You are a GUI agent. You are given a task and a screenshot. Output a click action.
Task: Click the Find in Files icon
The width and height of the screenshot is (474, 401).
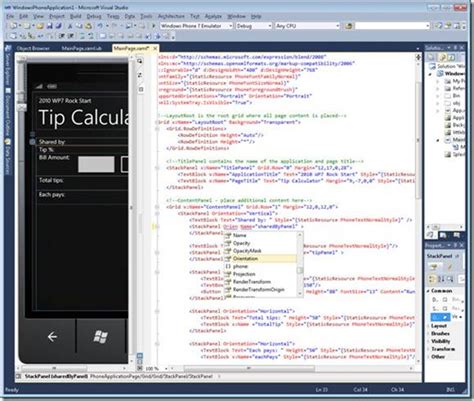349,26
